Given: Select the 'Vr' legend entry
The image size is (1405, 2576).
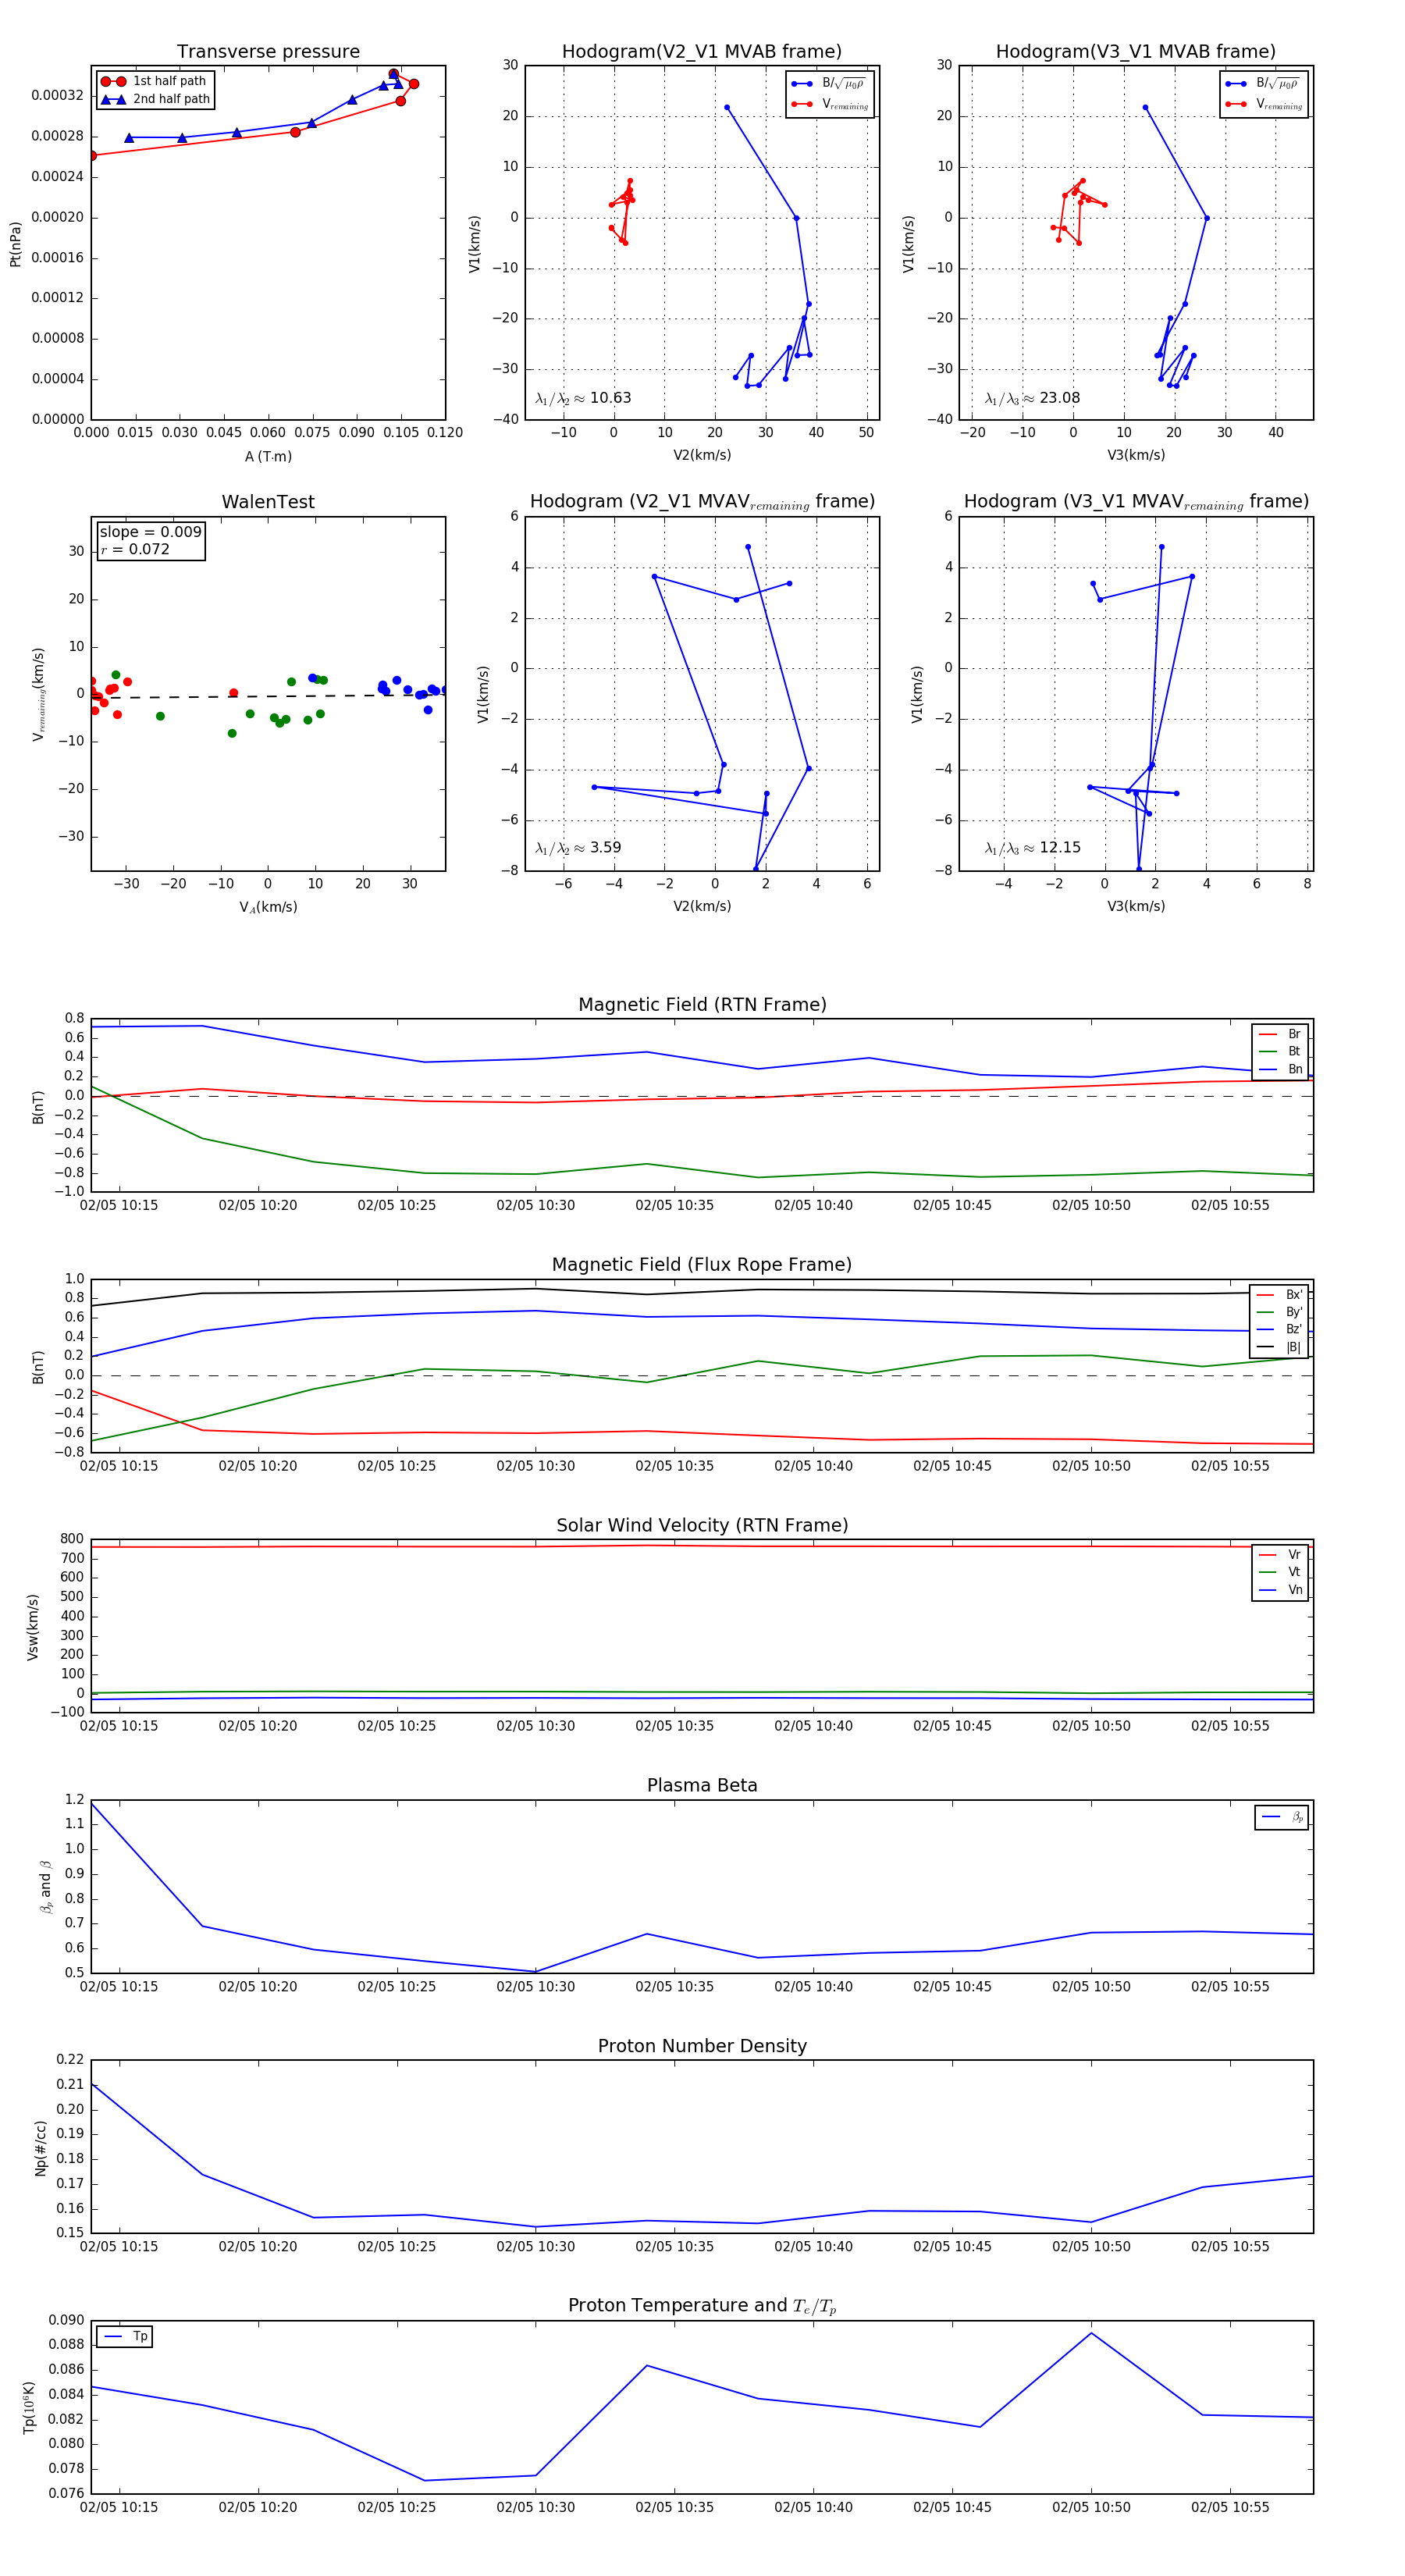Looking at the screenshot, I should click(x=1280, y=1555).
